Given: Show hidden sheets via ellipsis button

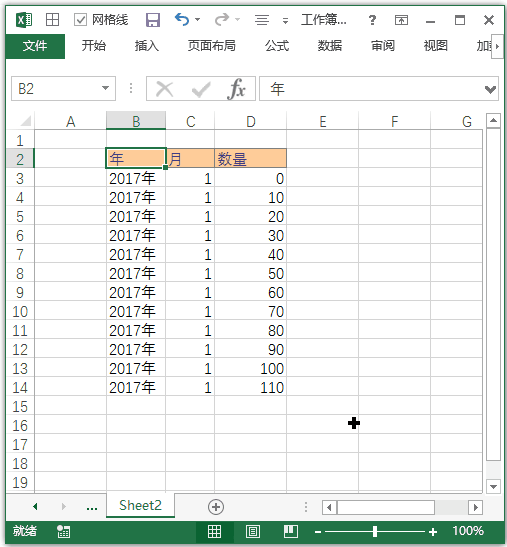Looking at the screenshot, I should (x=92, y=507).
